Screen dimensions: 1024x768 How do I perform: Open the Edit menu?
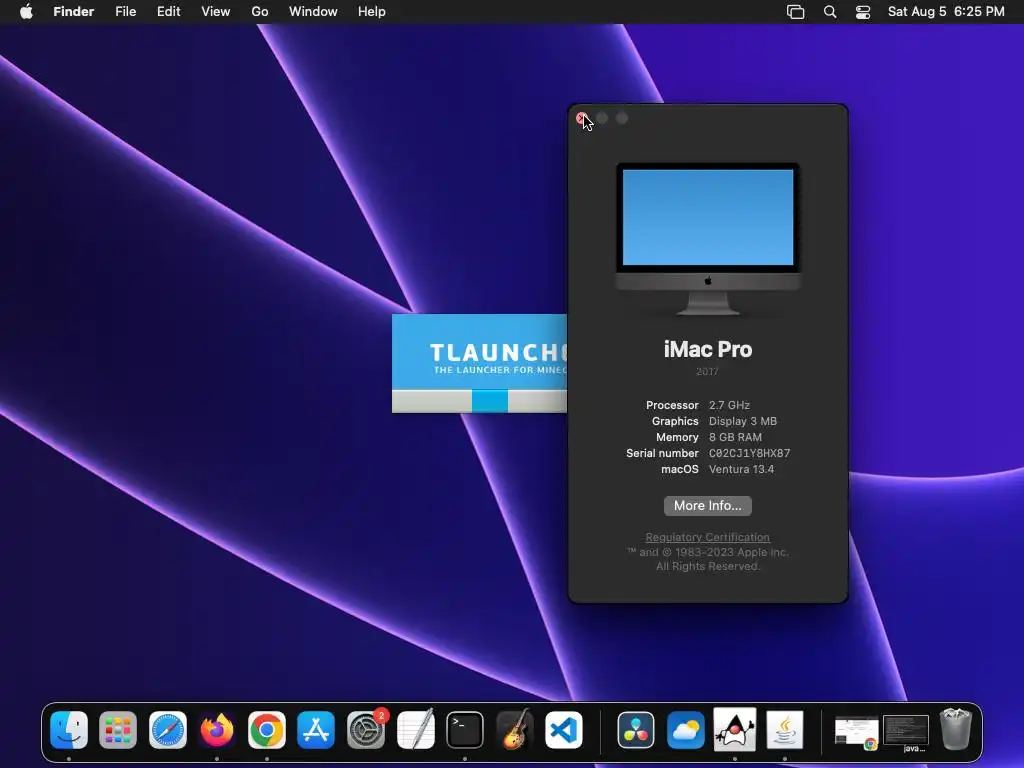(168, 12)
